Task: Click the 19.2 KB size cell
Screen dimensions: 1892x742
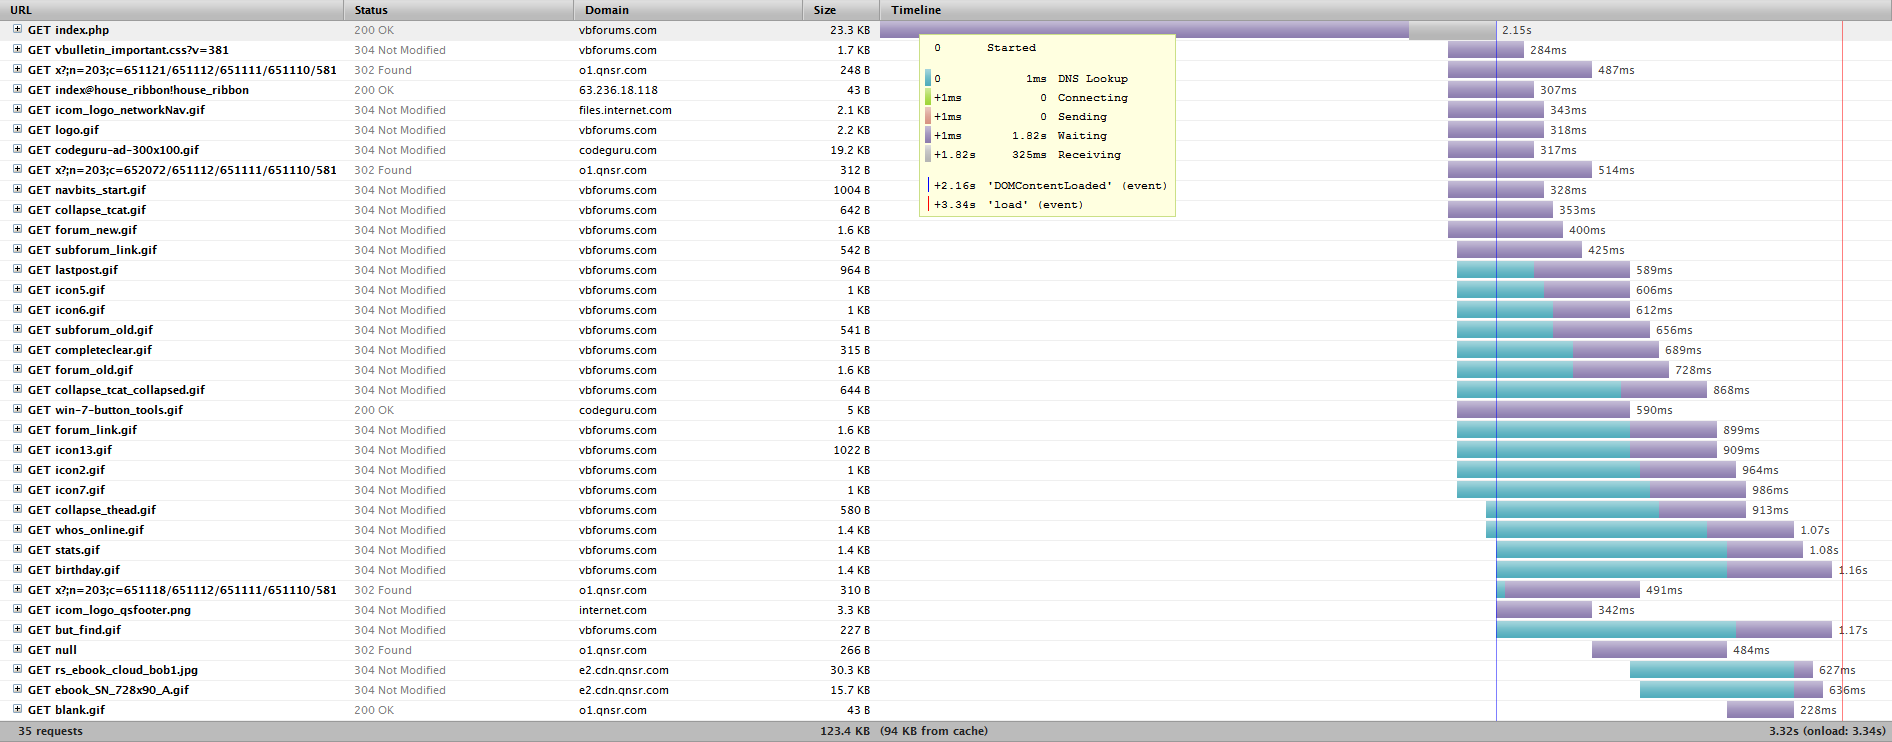Action: point(850,150)
